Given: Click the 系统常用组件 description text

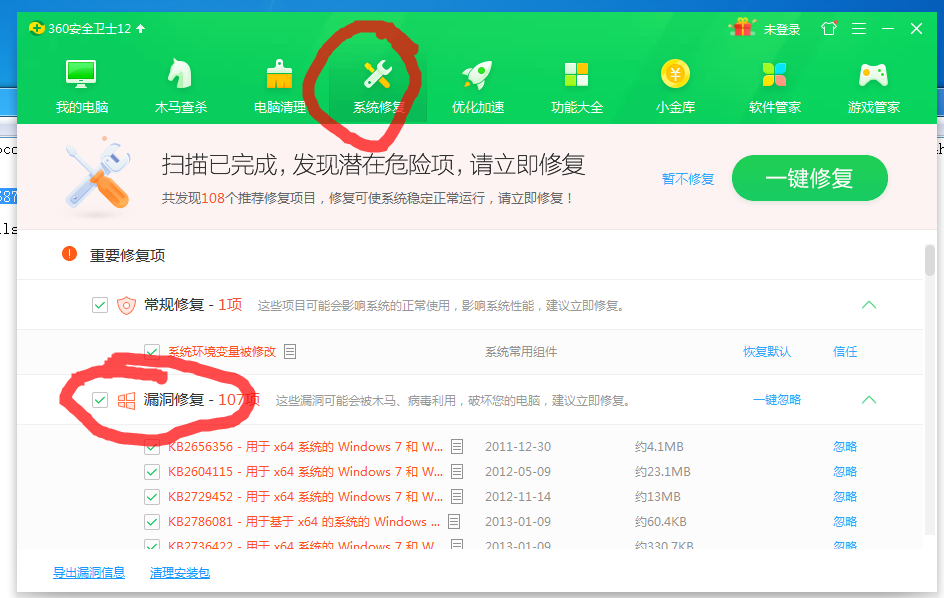Looking at the screenshot, I should click(521, 351).
